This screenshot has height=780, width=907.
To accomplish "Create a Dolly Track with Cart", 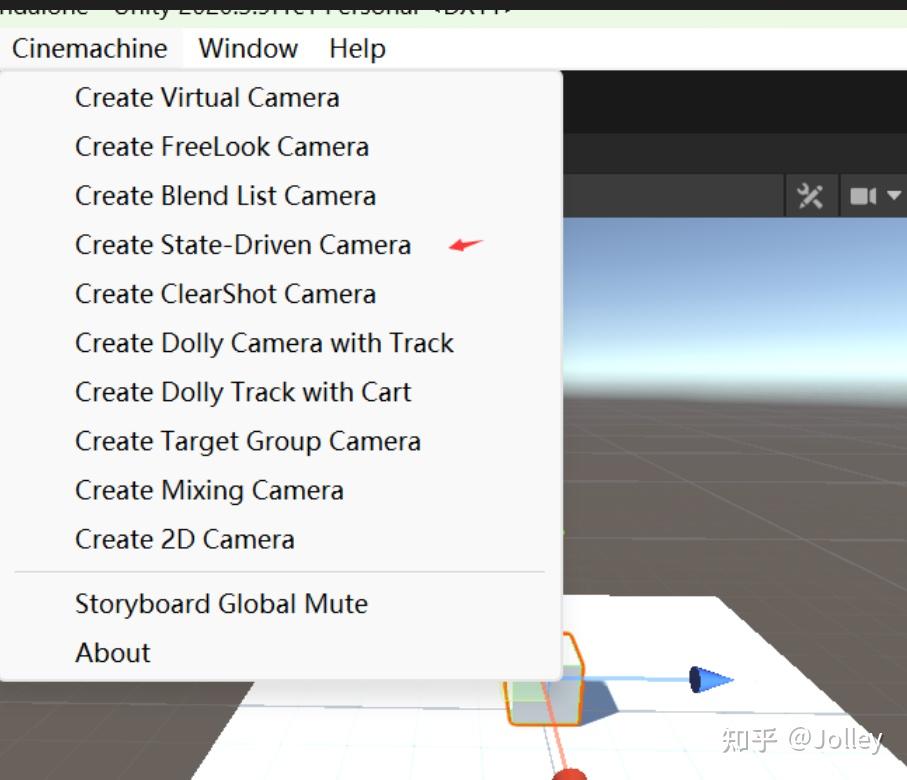I will (x=242, y=391).
